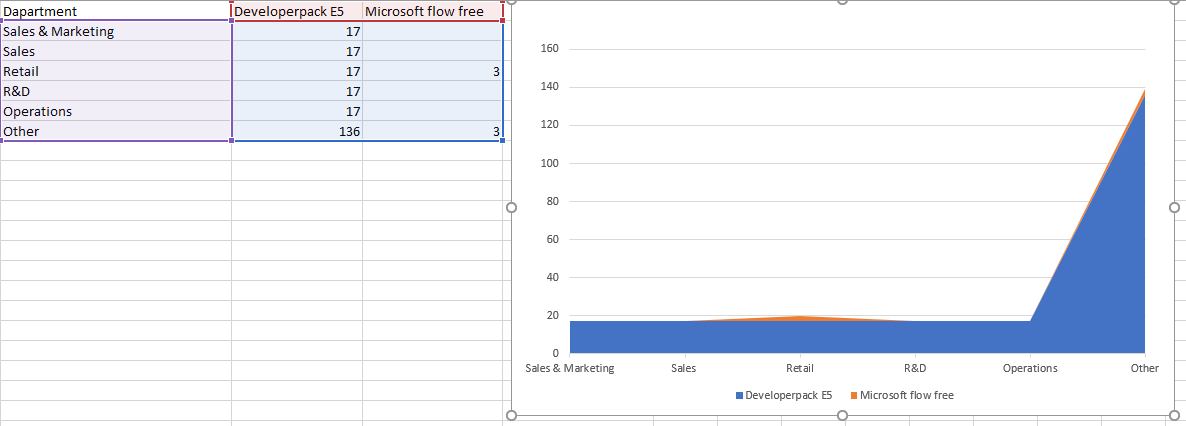The height and width of the screenshot is (426, 1186).
Task: Click the 'Sales & Marketing' cell in the table
Action: click(115, 31)
